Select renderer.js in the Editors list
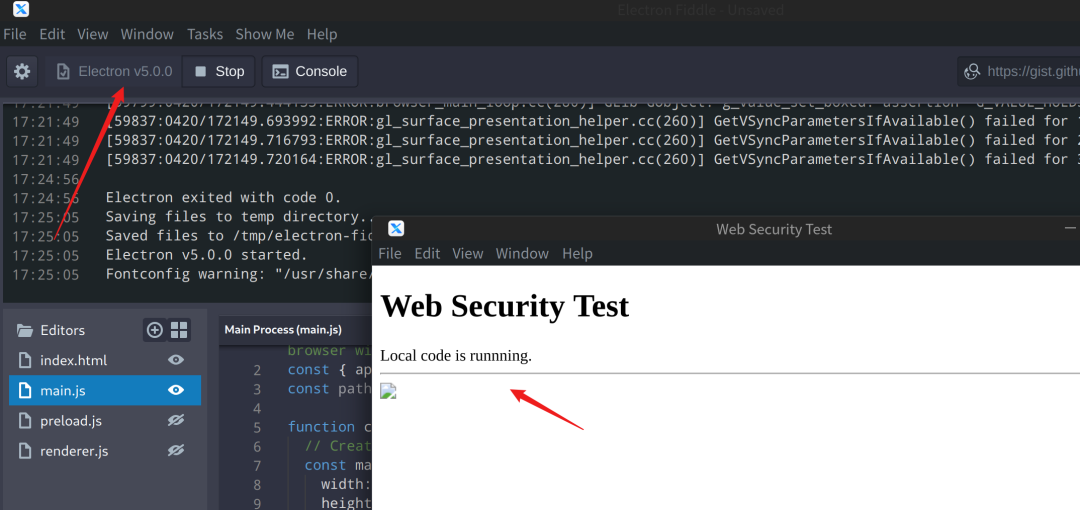The height and width of the screenshot is (510, 1080). click(105, 451)
